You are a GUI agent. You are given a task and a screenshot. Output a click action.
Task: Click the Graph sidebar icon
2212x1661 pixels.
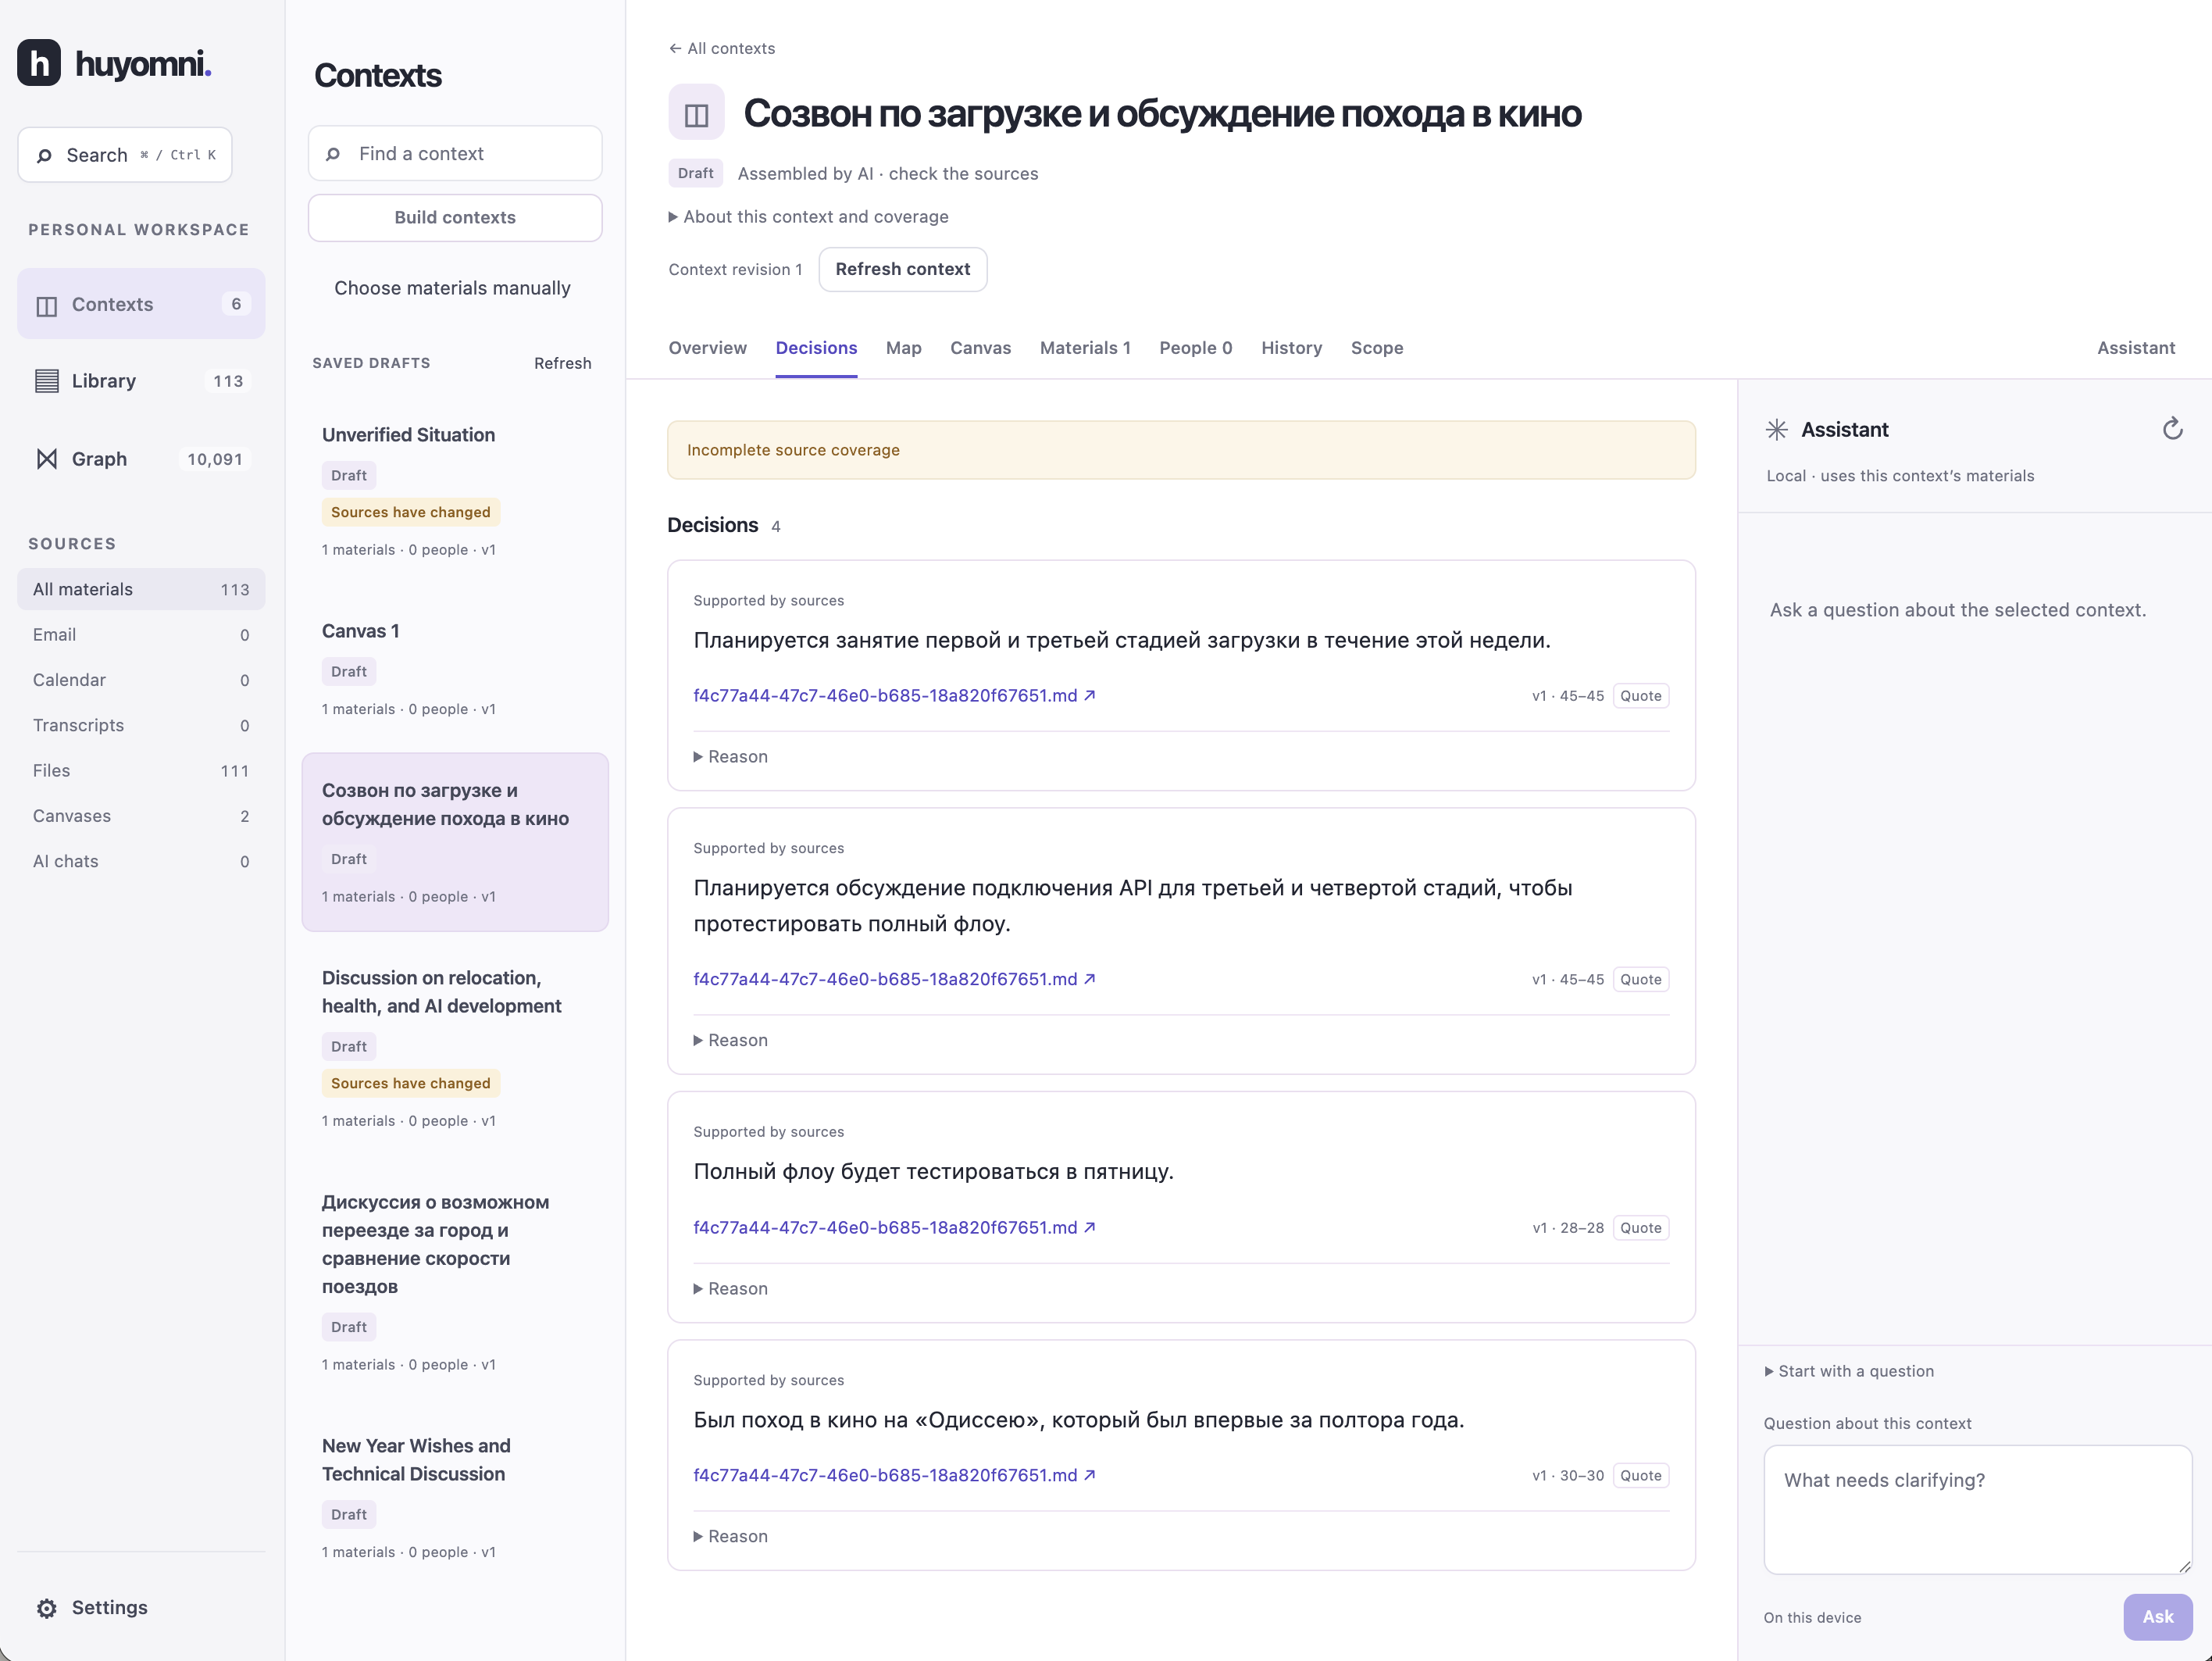[x=46, y=459]
